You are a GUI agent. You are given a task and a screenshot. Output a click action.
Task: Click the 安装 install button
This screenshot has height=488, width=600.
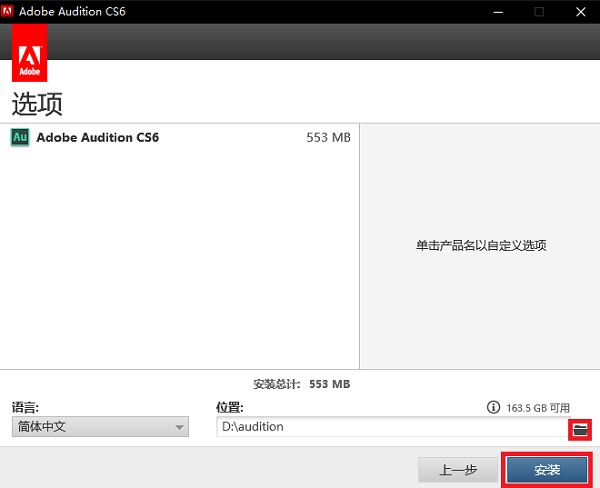coord(547,470)
